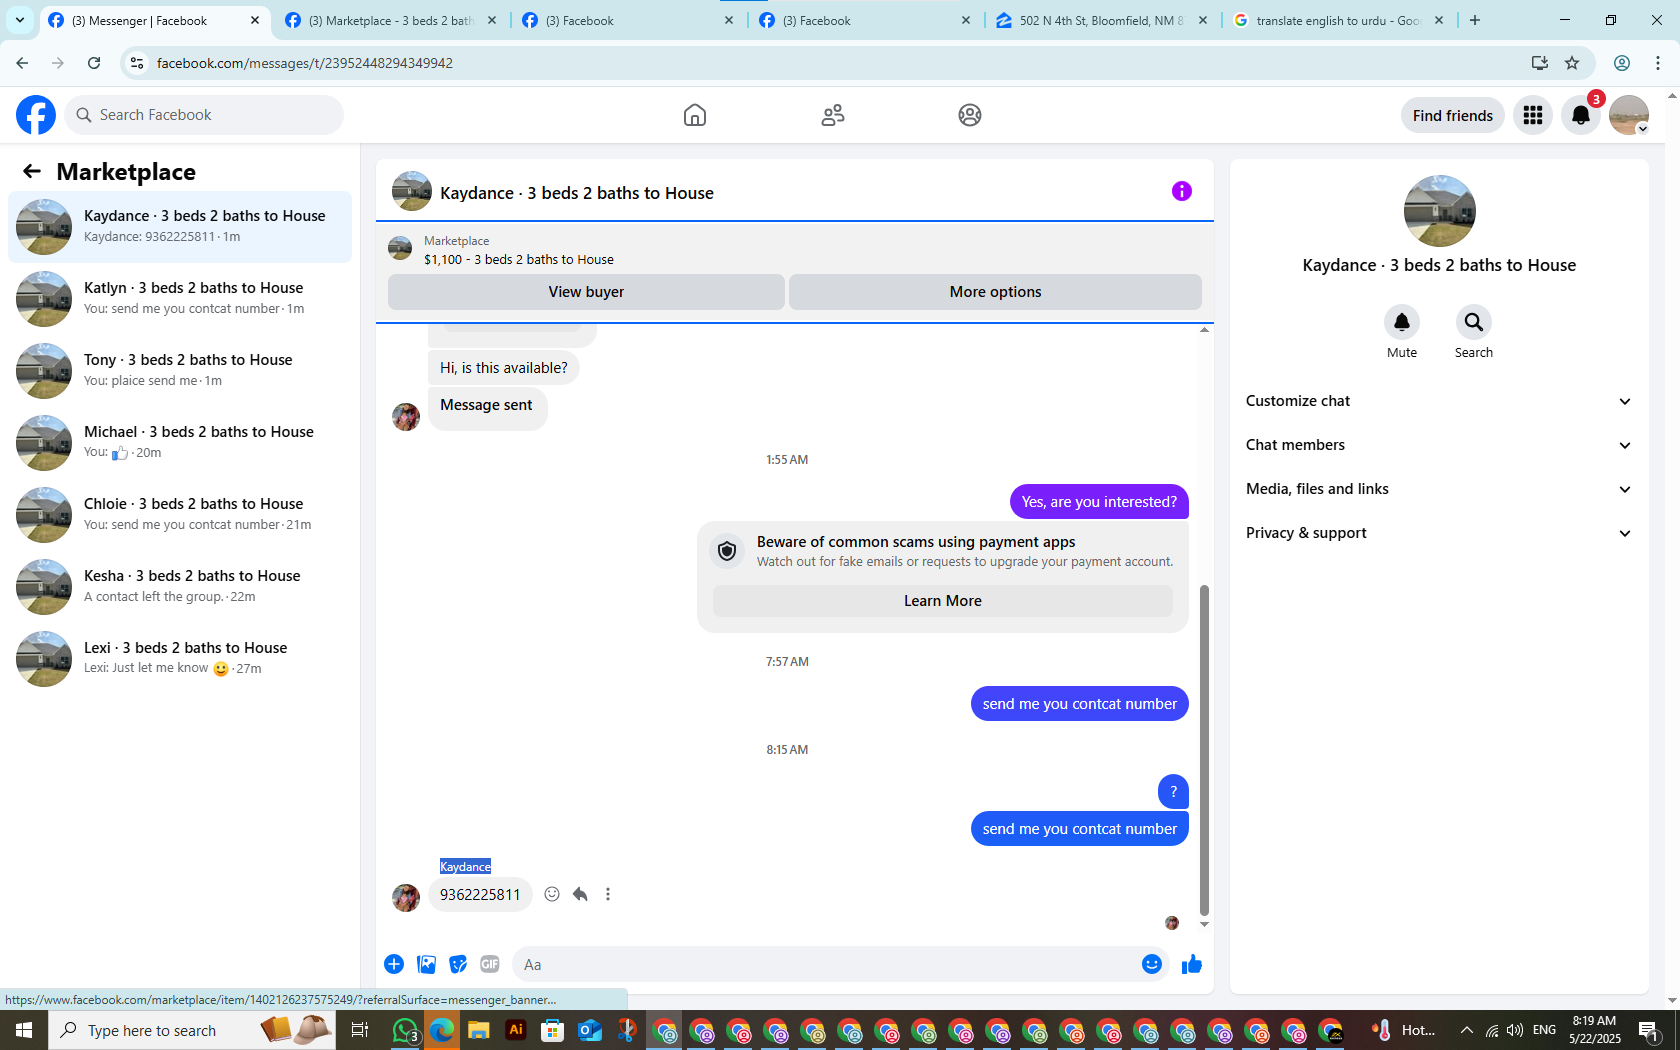Open more actions plus icon in composer

[394, 964]
